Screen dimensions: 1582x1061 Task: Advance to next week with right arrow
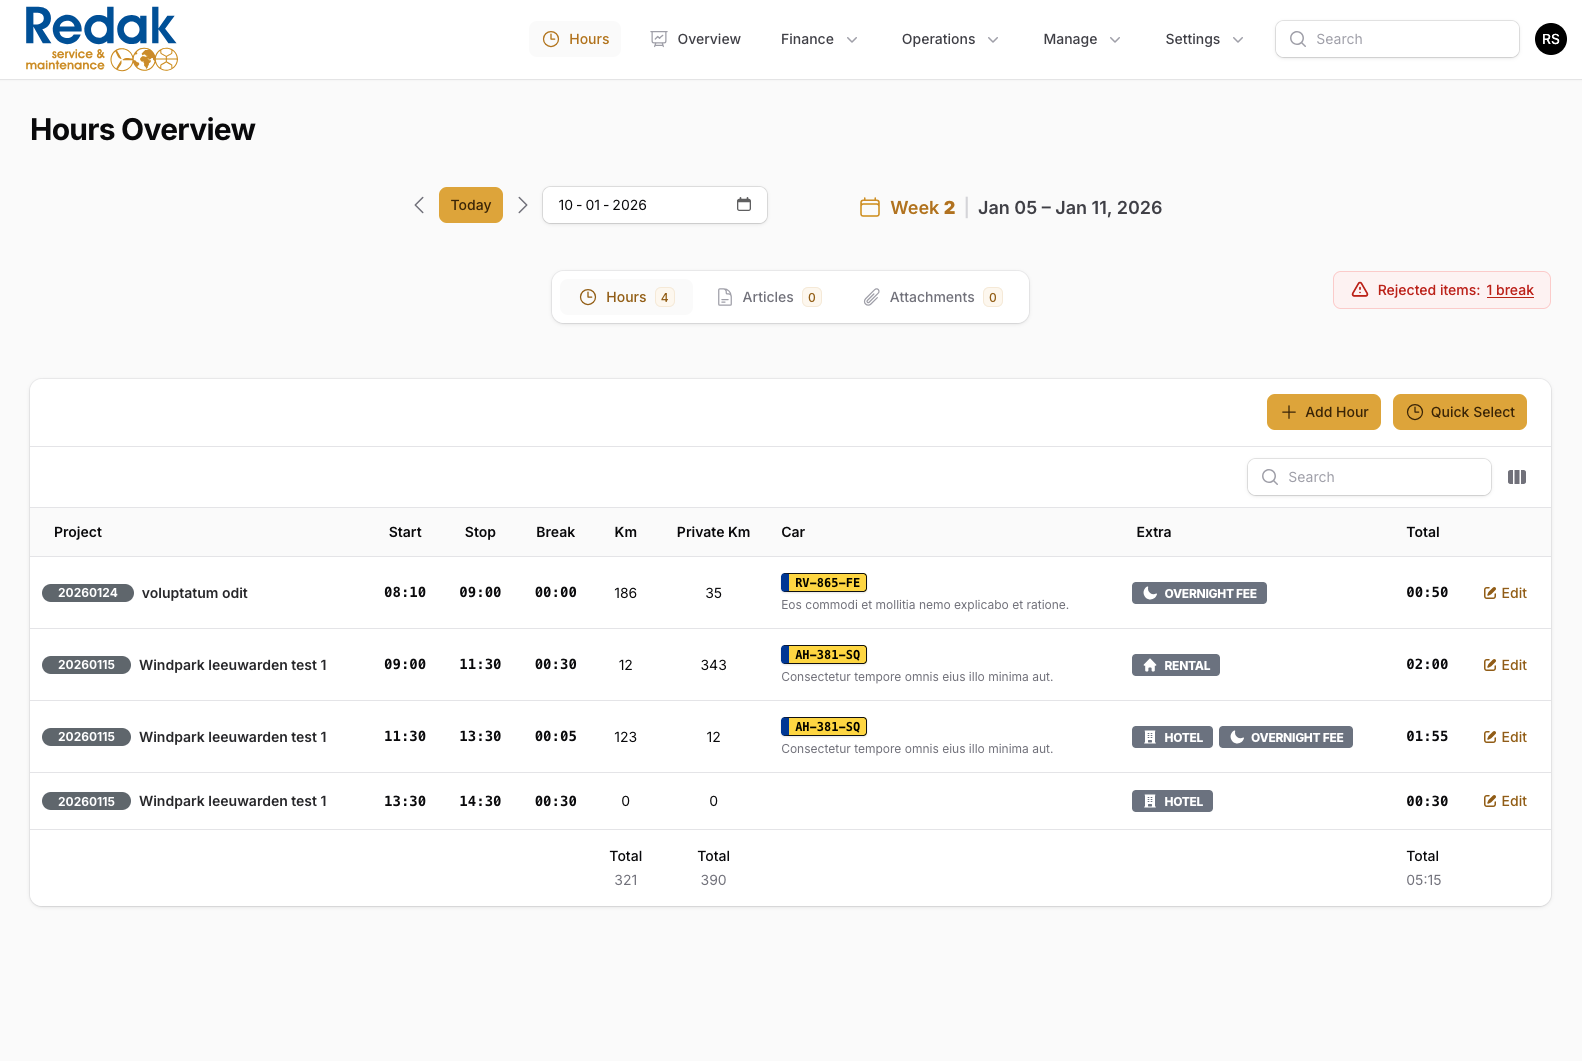click(522, 205)
